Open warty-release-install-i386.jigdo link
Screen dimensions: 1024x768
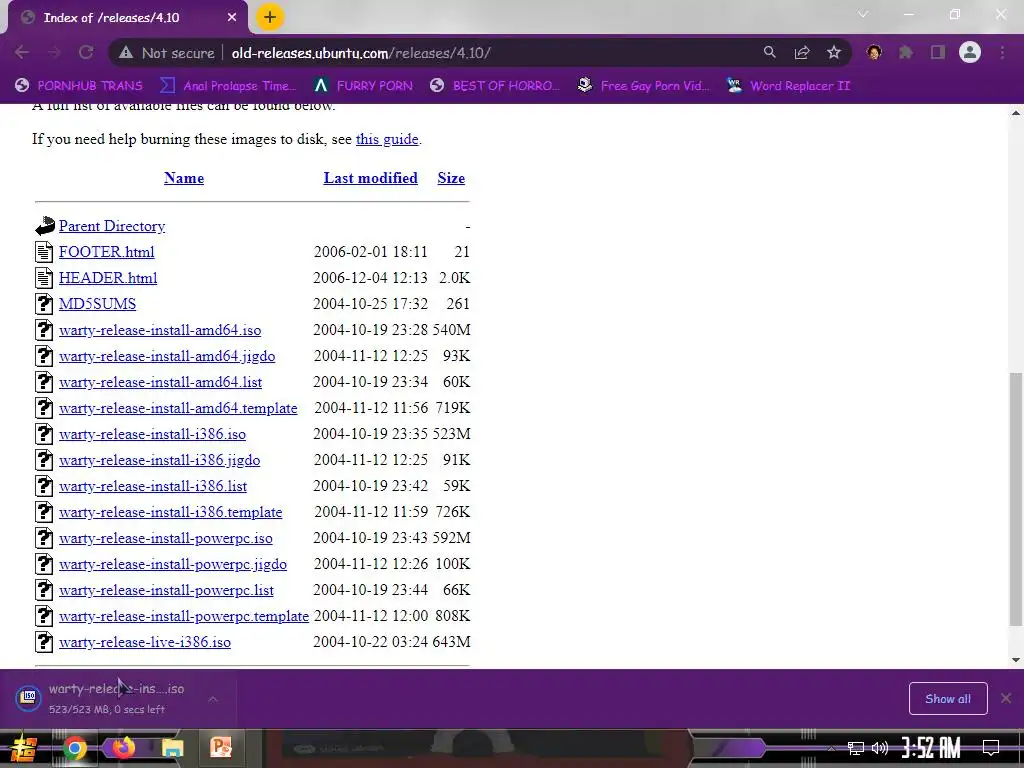click(x=159, y=460)
